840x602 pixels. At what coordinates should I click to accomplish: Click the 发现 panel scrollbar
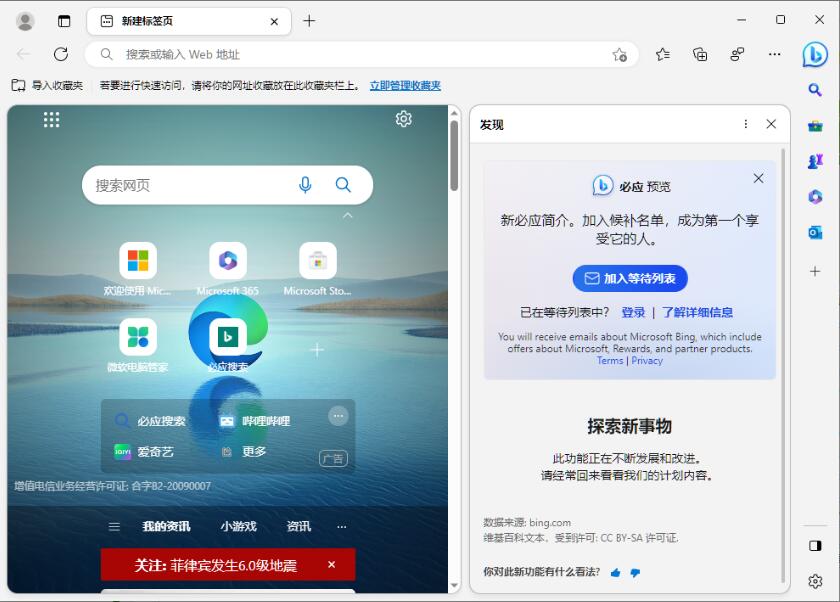point(783,365)
